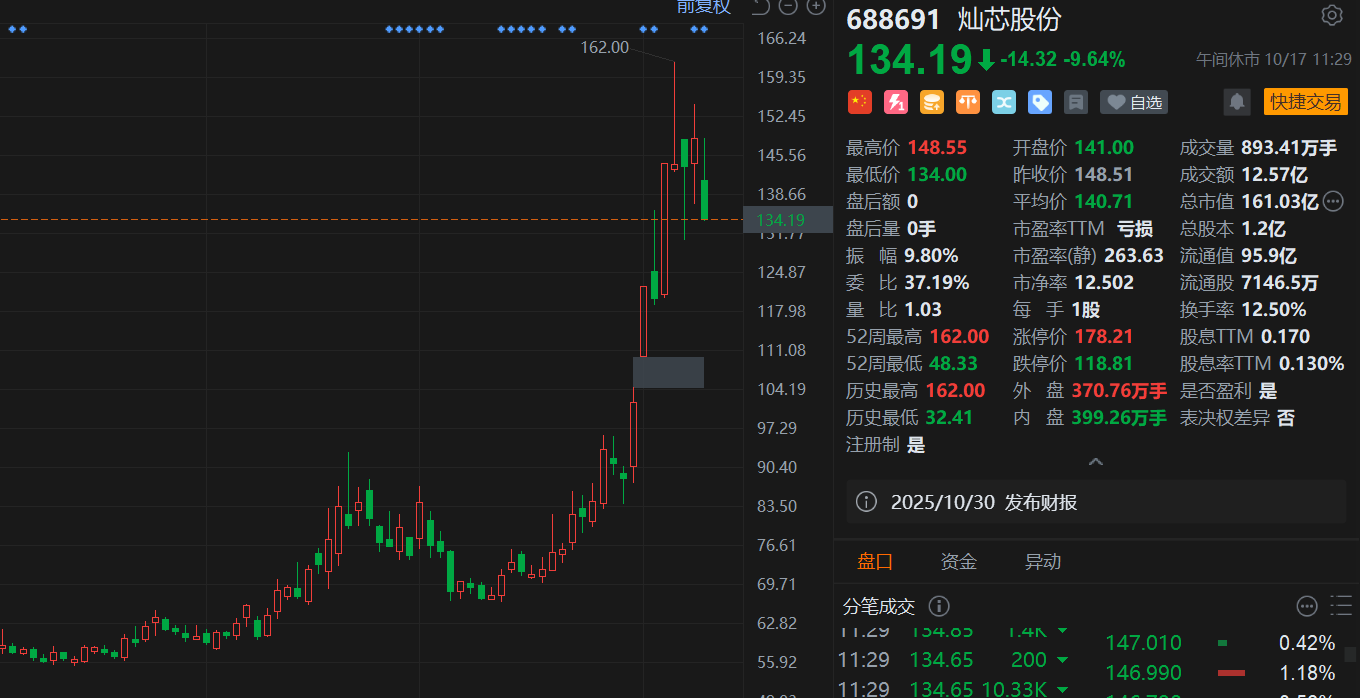This screenshot has width=1360, height=698.
Task: Switch to the 资金 tab
Action: (958, 562)
